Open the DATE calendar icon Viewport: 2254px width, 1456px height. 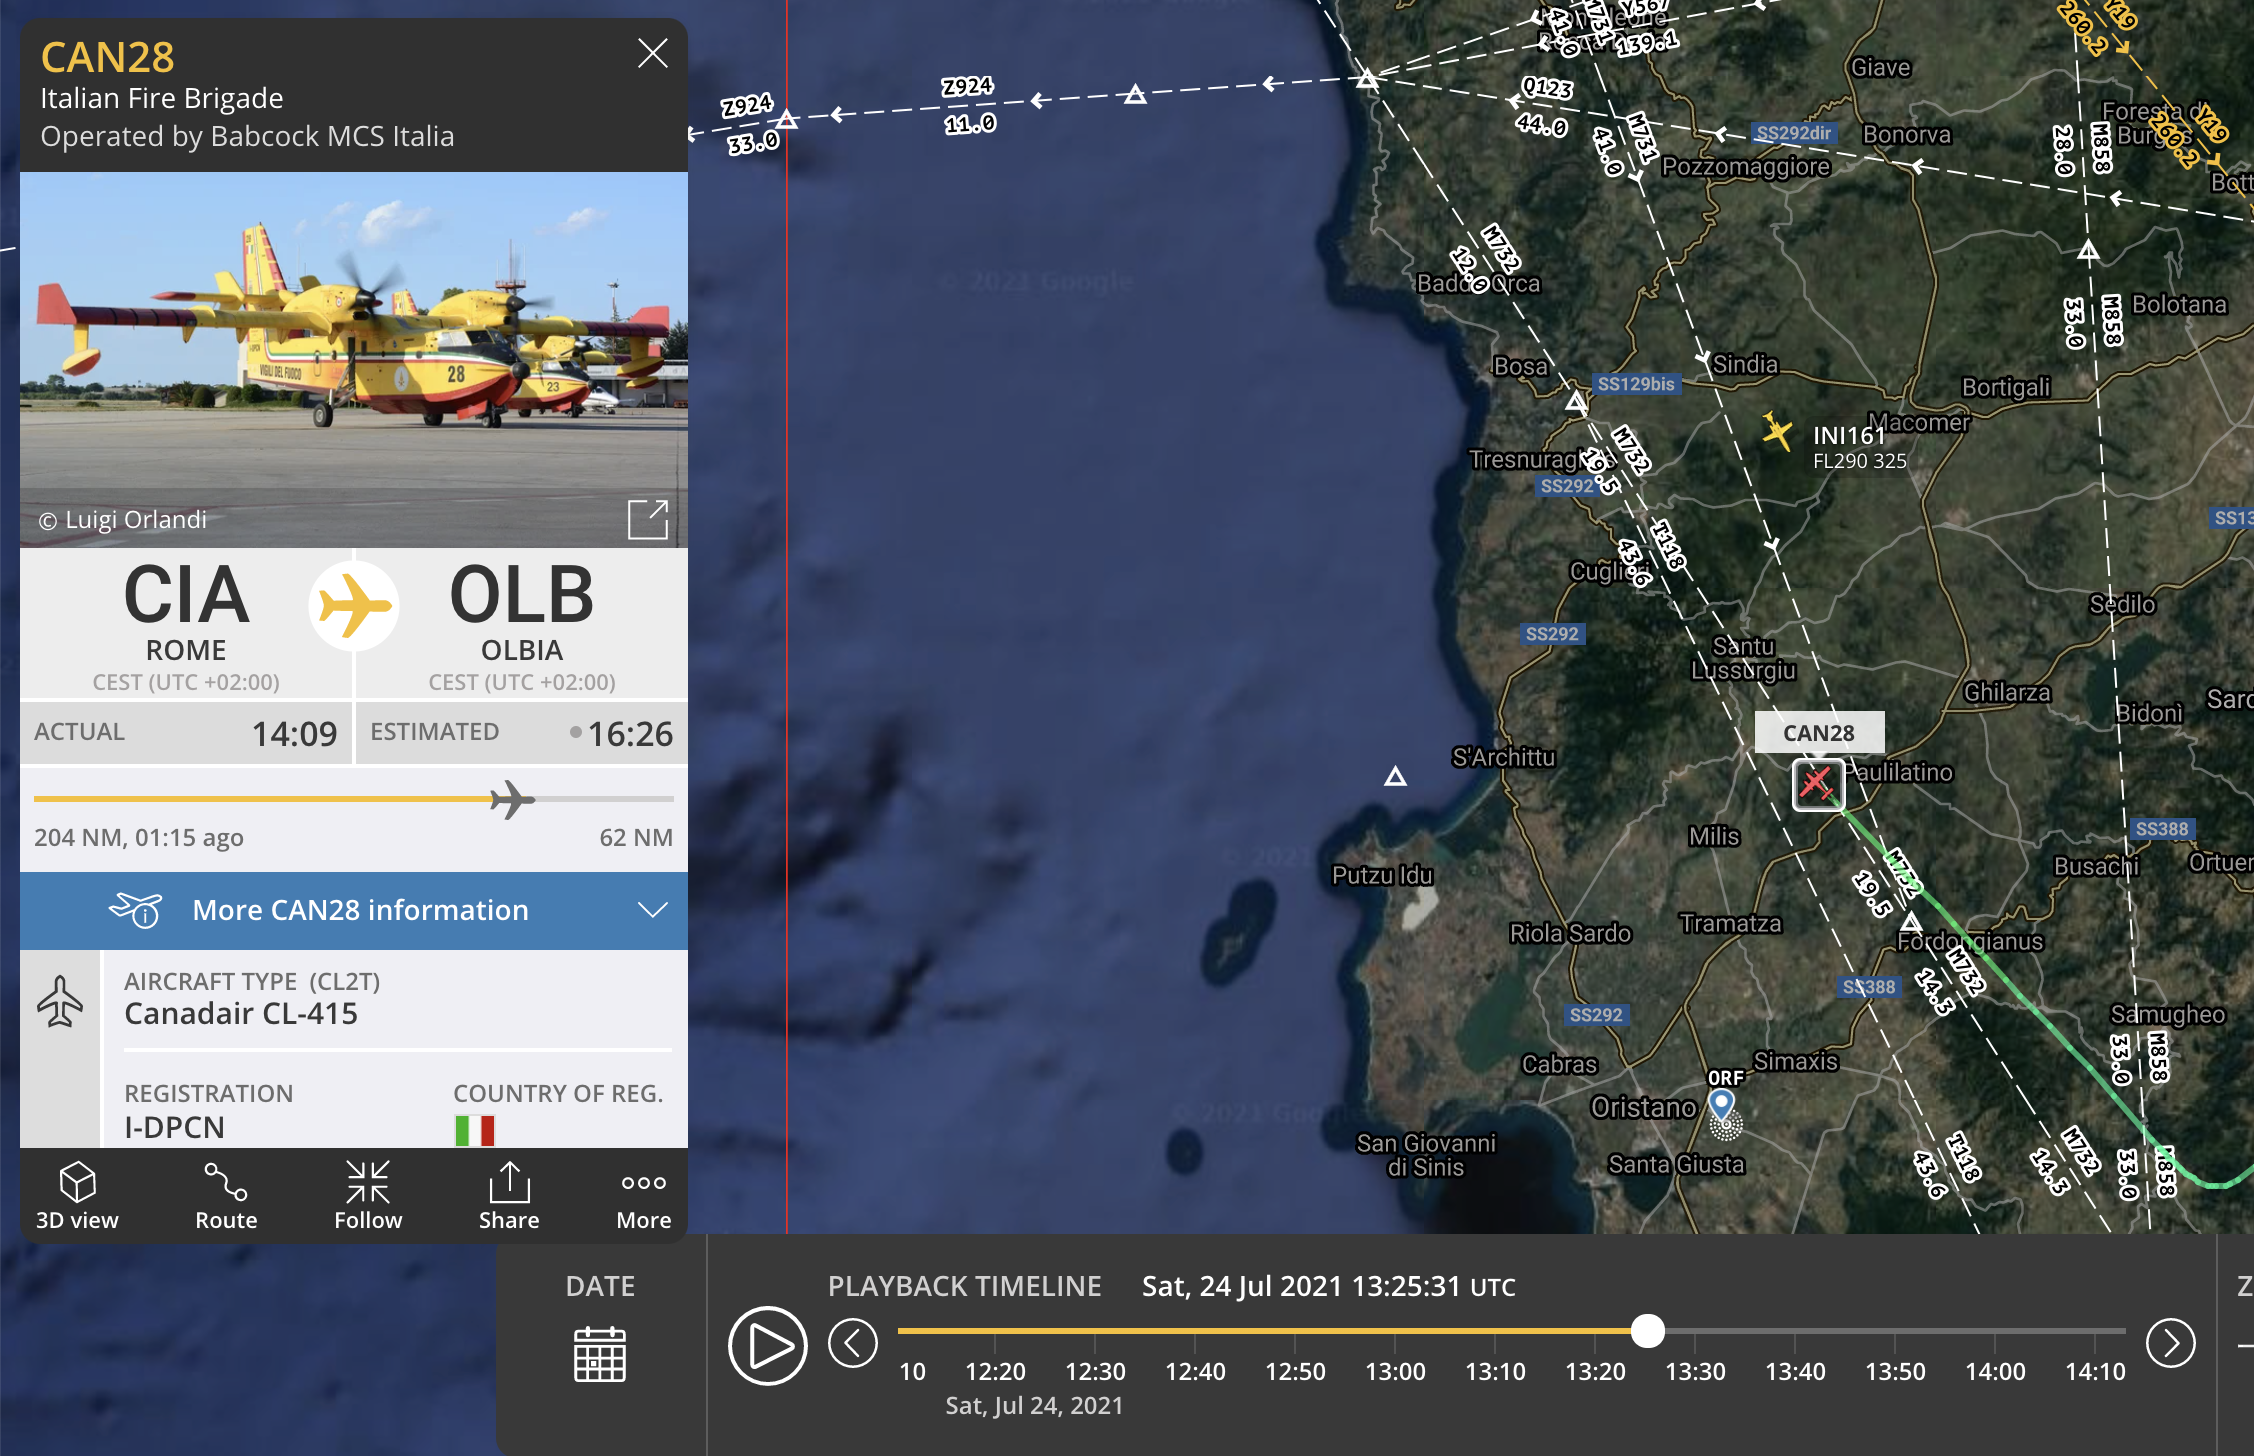[600, 1354]
